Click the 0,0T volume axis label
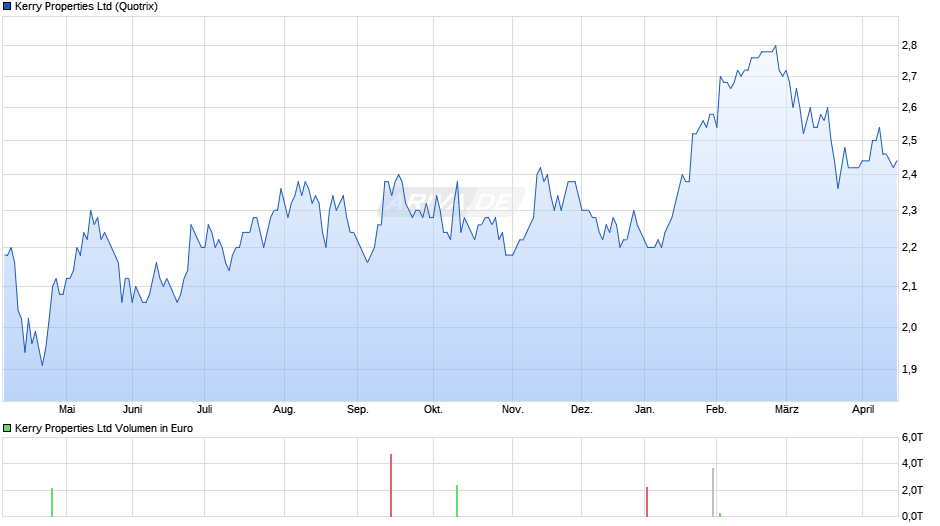Screen dimensions: 940x526 912,516
